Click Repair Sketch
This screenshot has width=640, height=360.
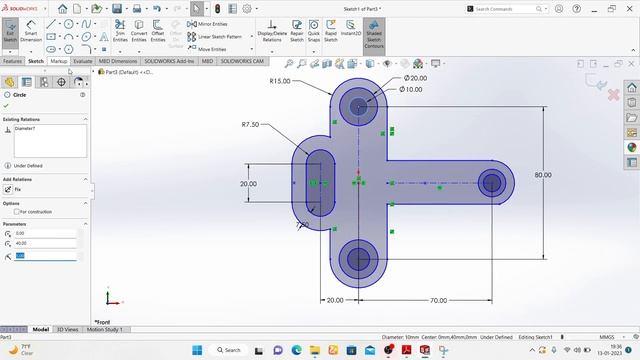point(297,31)
